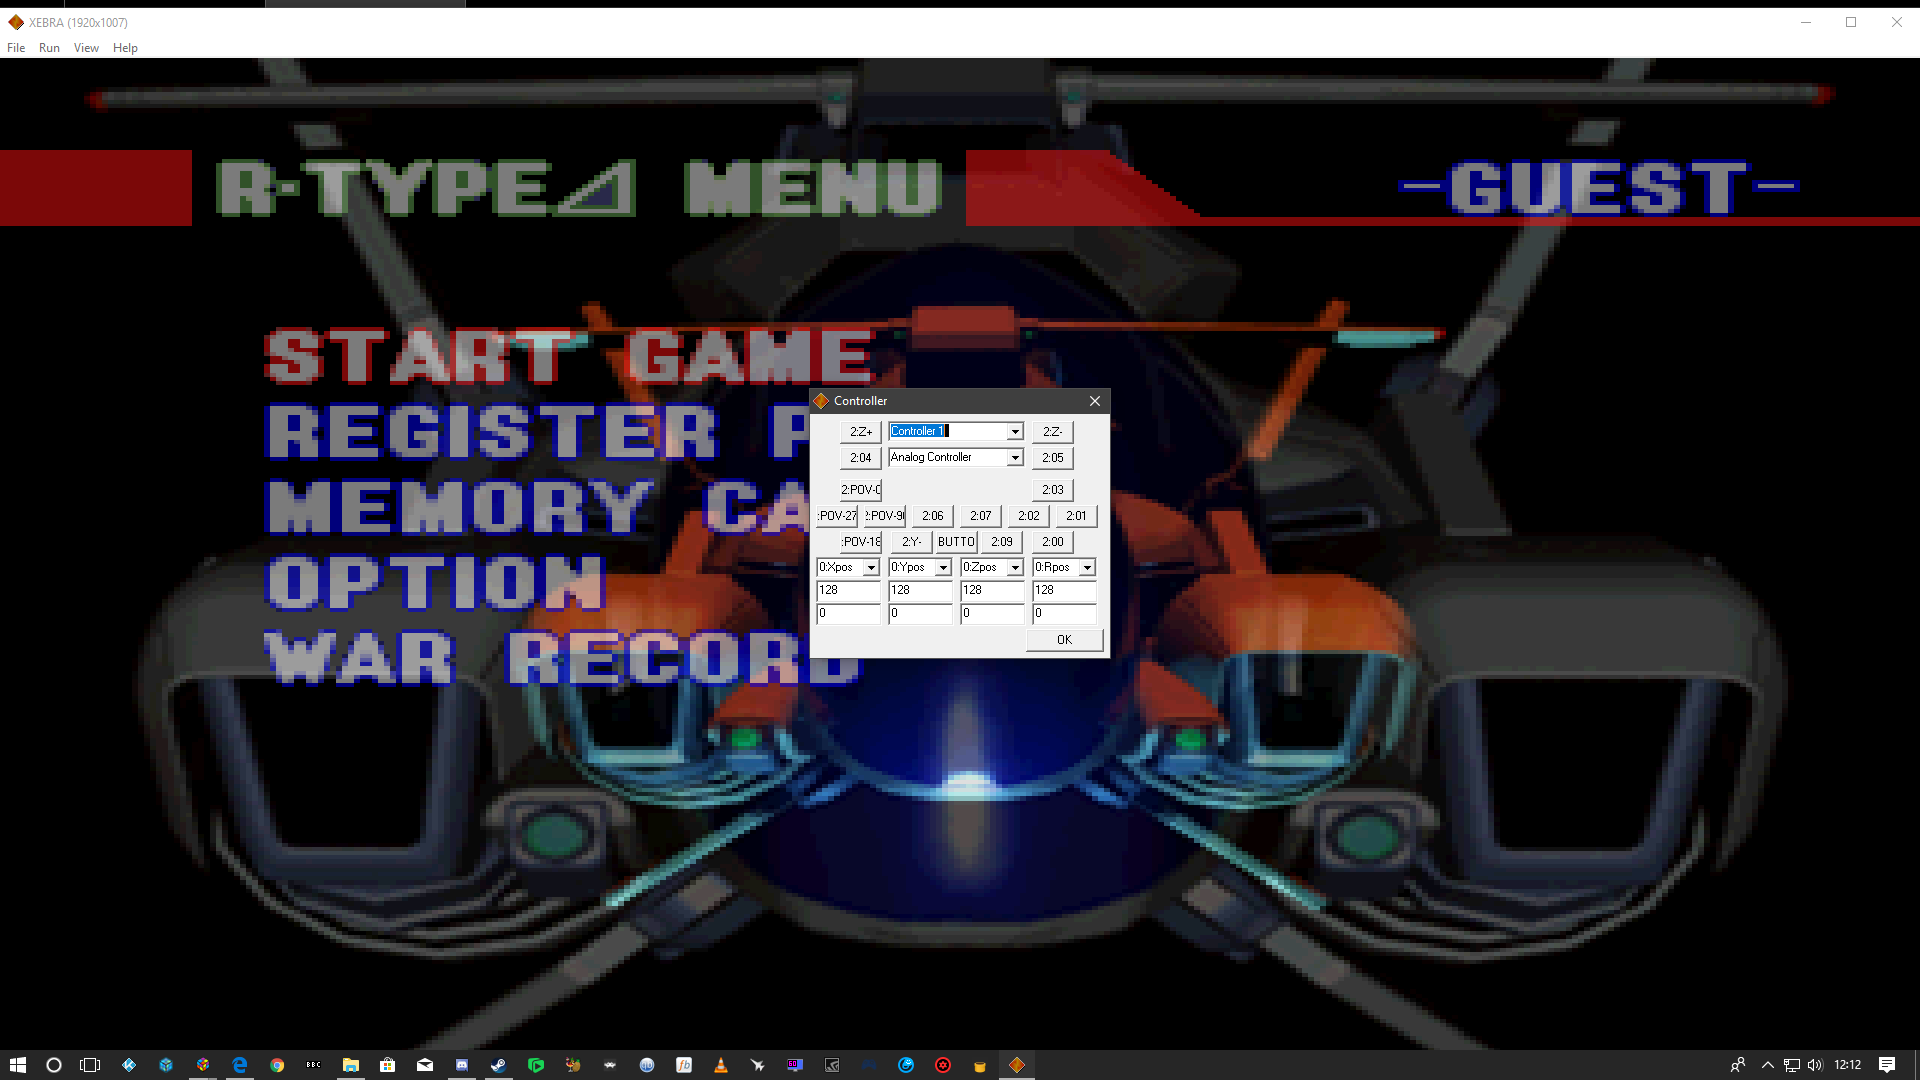Click the POV-90 direction button
Image resolution: width=1920 pixels, height=1080 pixels.
pyautogui.click(x=884, y=516)
